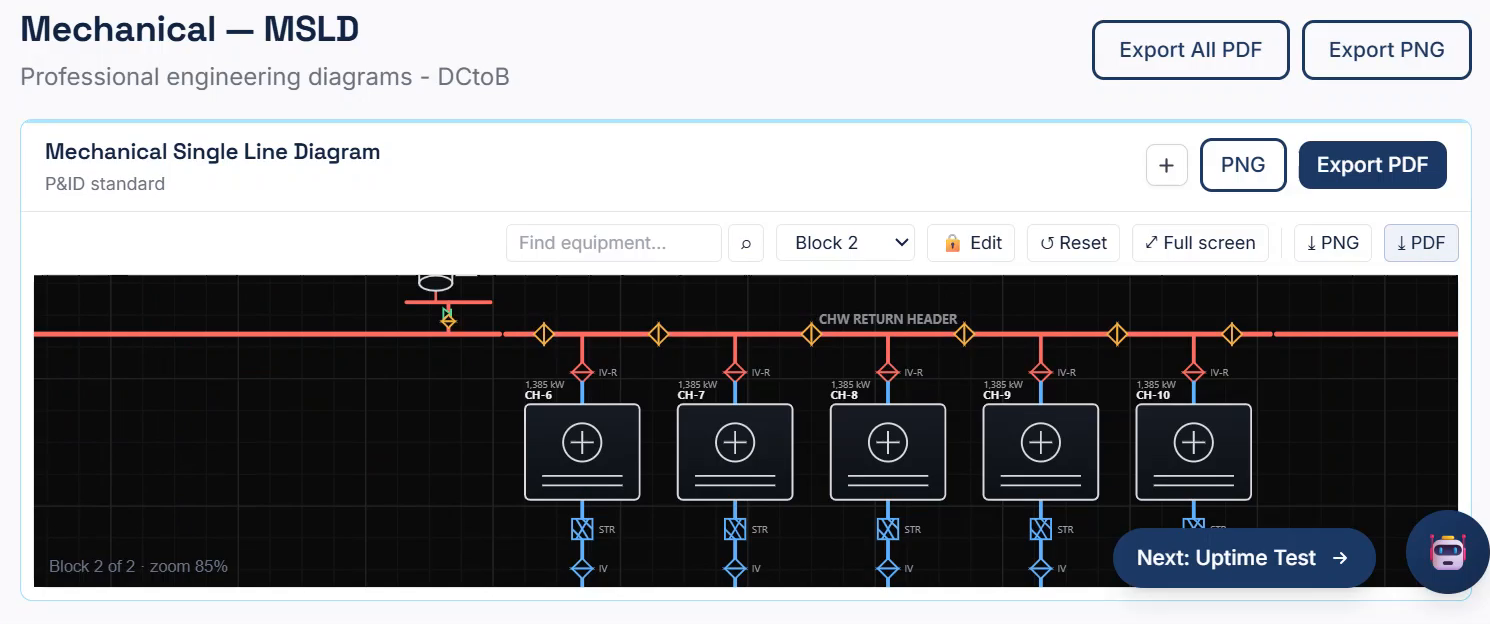Click header valve between CH-7 and CH-8 branches
Image resolution: width=1490 pixels, height=624 pixels.
(811, 334)
